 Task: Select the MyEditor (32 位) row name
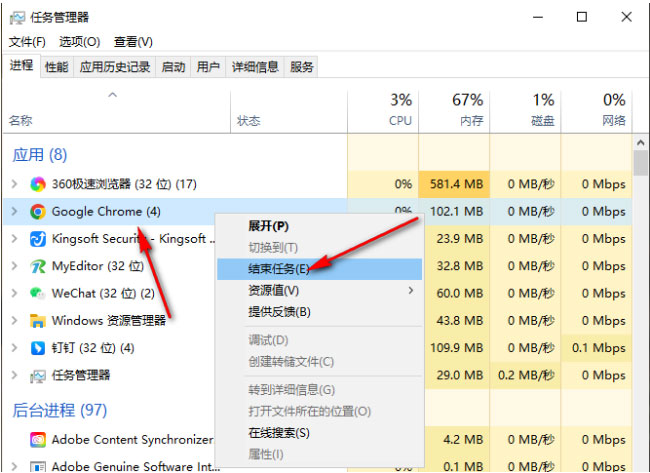click(x=97, y=266)
